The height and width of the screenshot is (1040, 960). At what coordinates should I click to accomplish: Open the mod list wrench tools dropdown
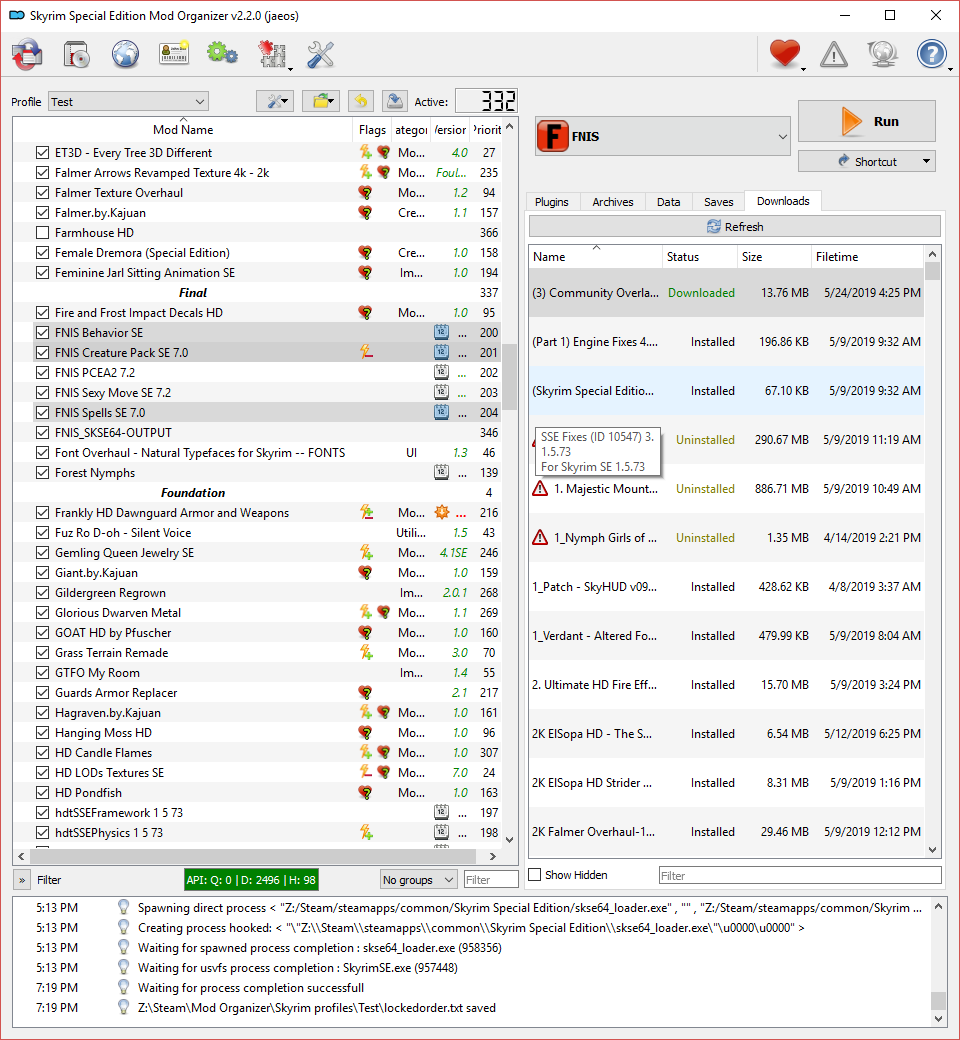click(x=275, y=101)
